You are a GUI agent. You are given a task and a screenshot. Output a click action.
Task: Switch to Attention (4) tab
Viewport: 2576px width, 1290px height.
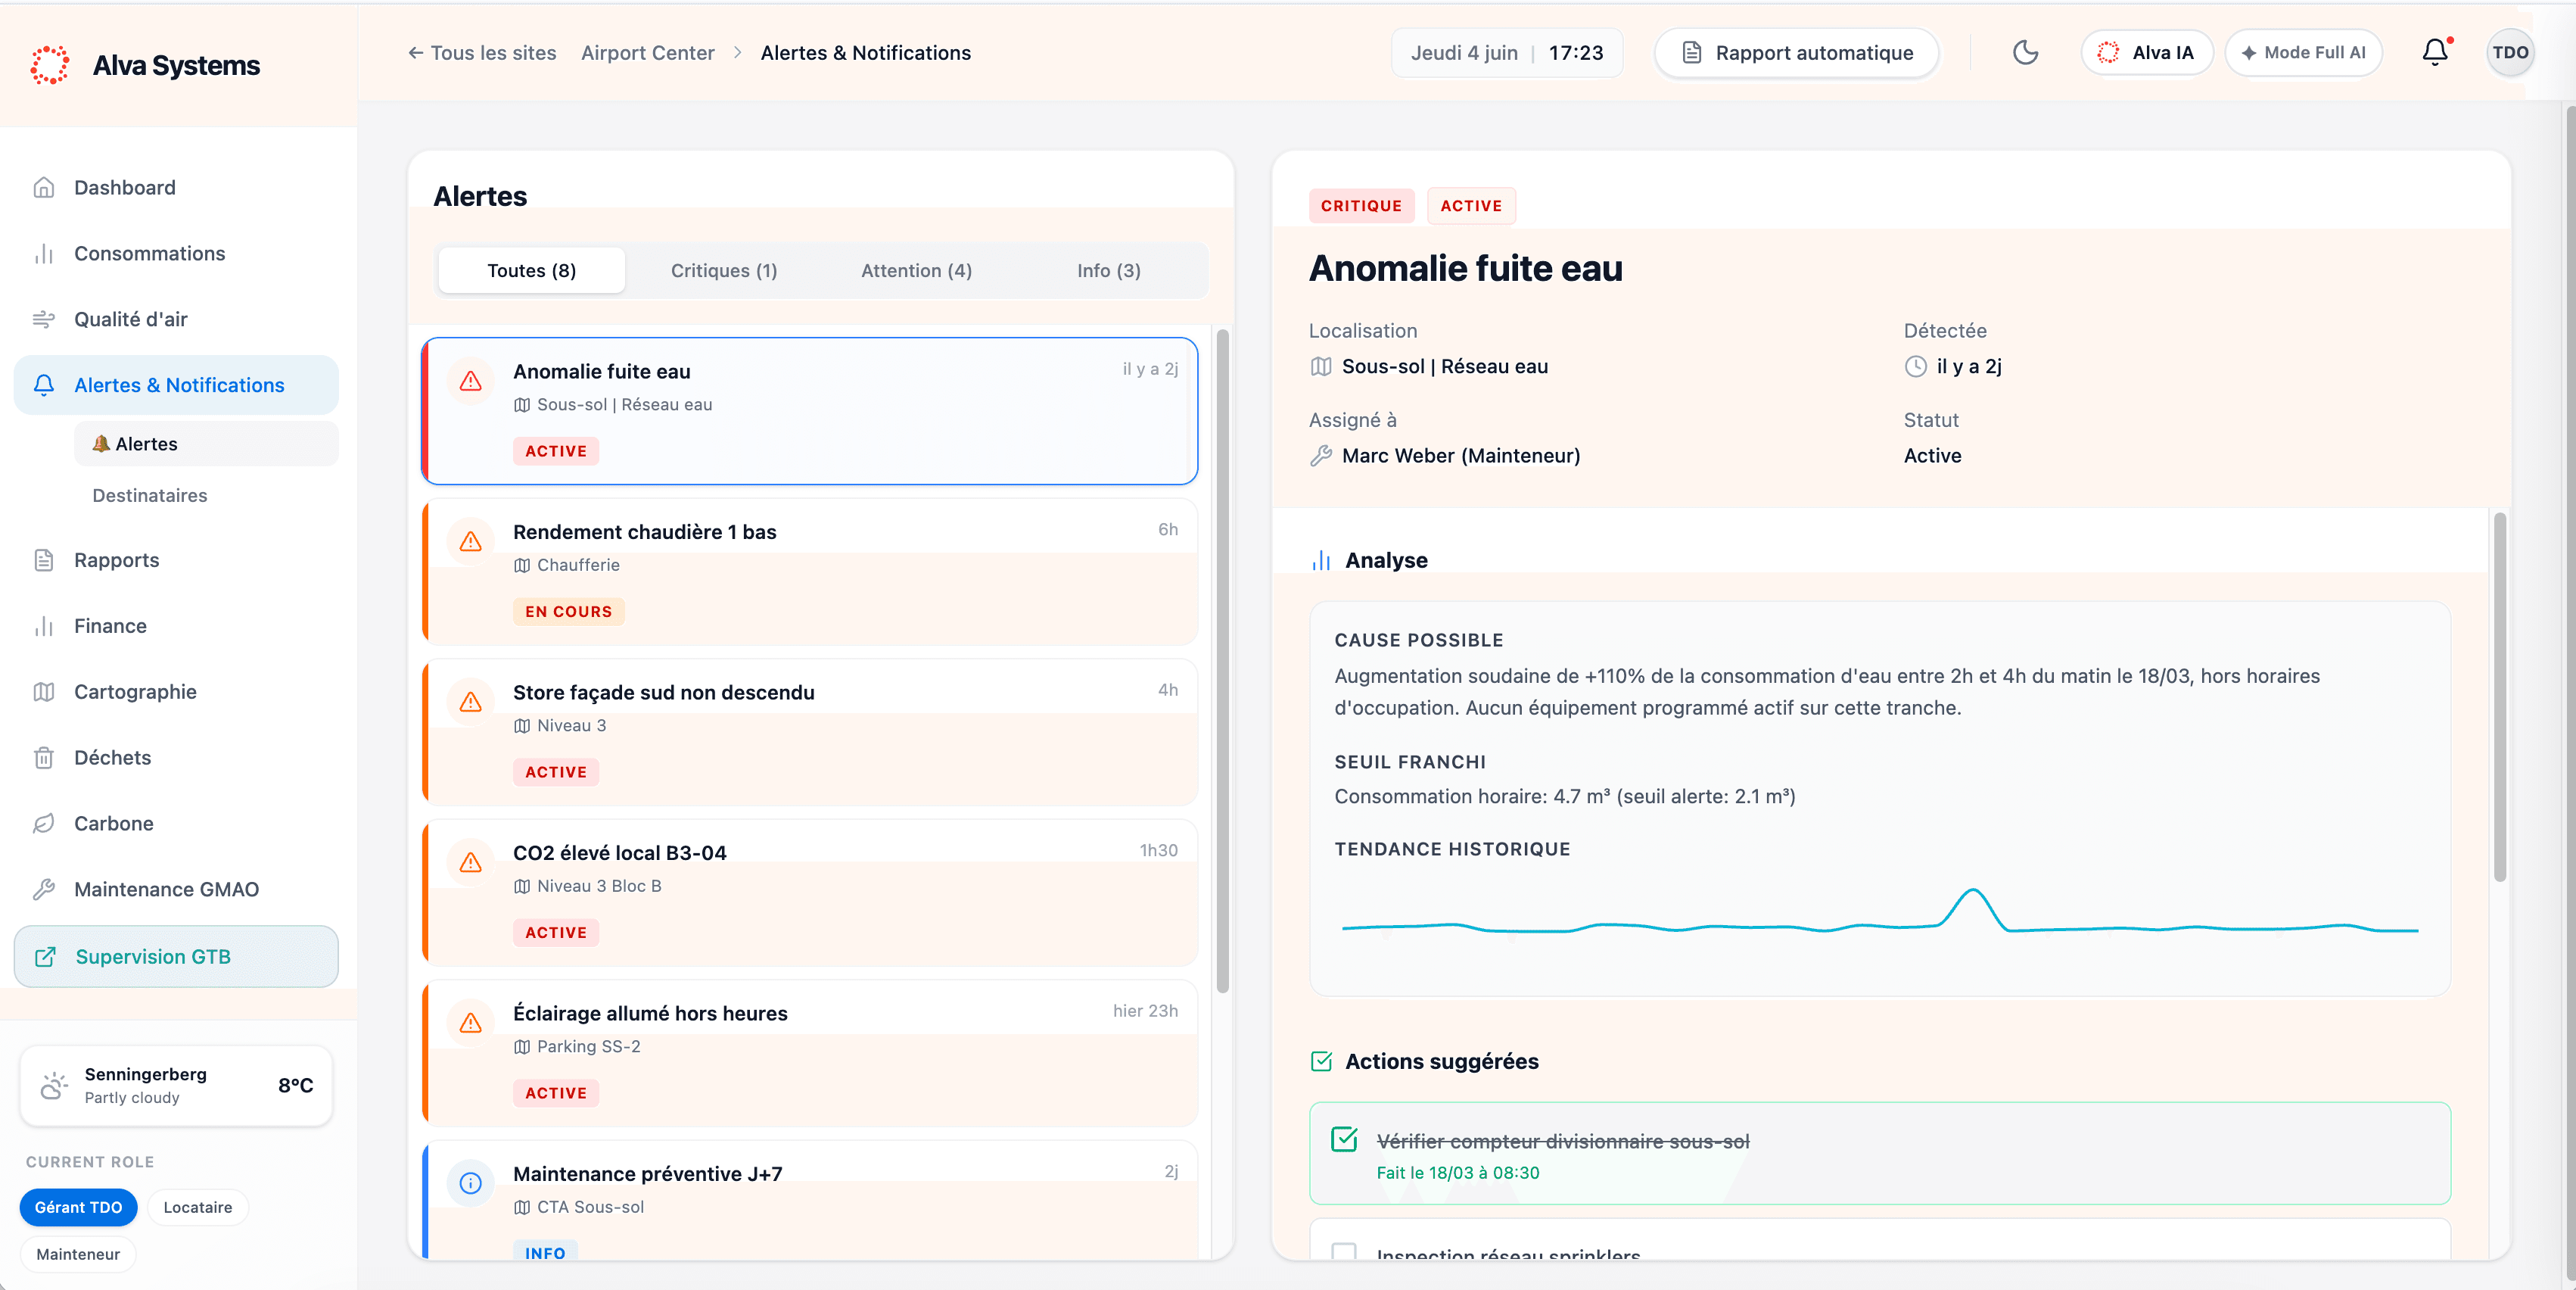[x=916, y=271]
